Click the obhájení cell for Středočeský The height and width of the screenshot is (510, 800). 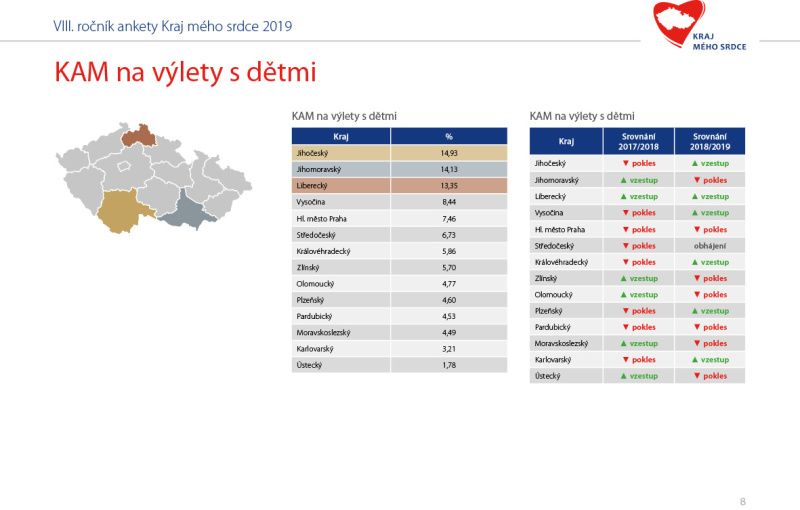click(x=710, y=246)
